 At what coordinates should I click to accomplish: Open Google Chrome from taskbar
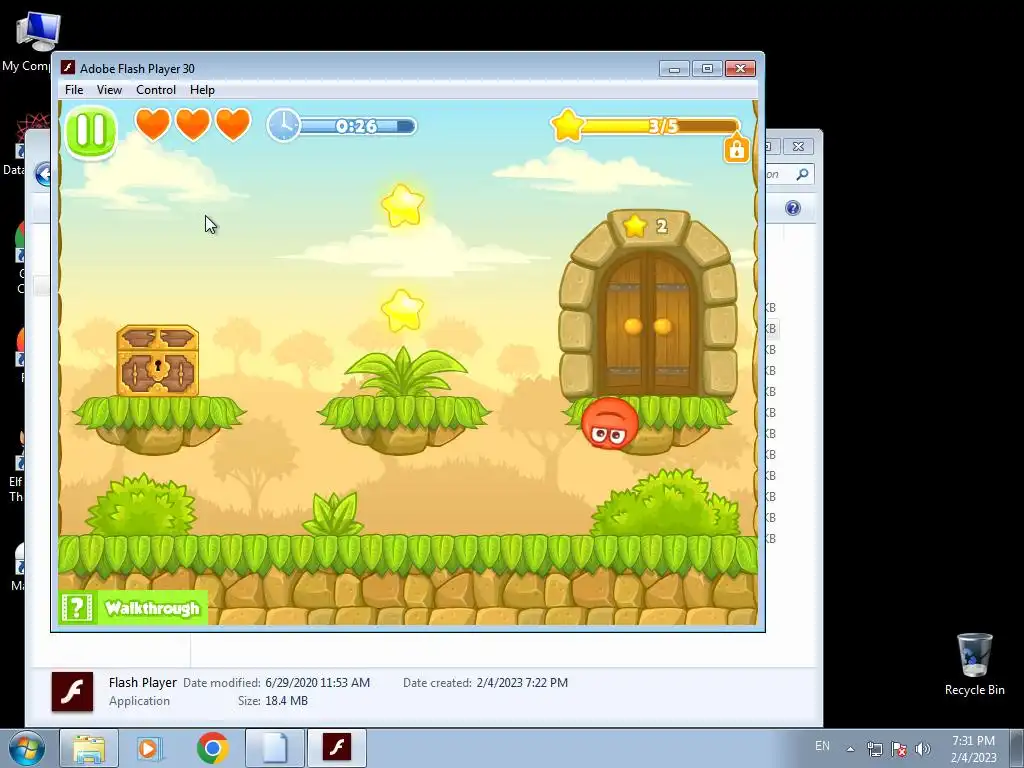212,748
